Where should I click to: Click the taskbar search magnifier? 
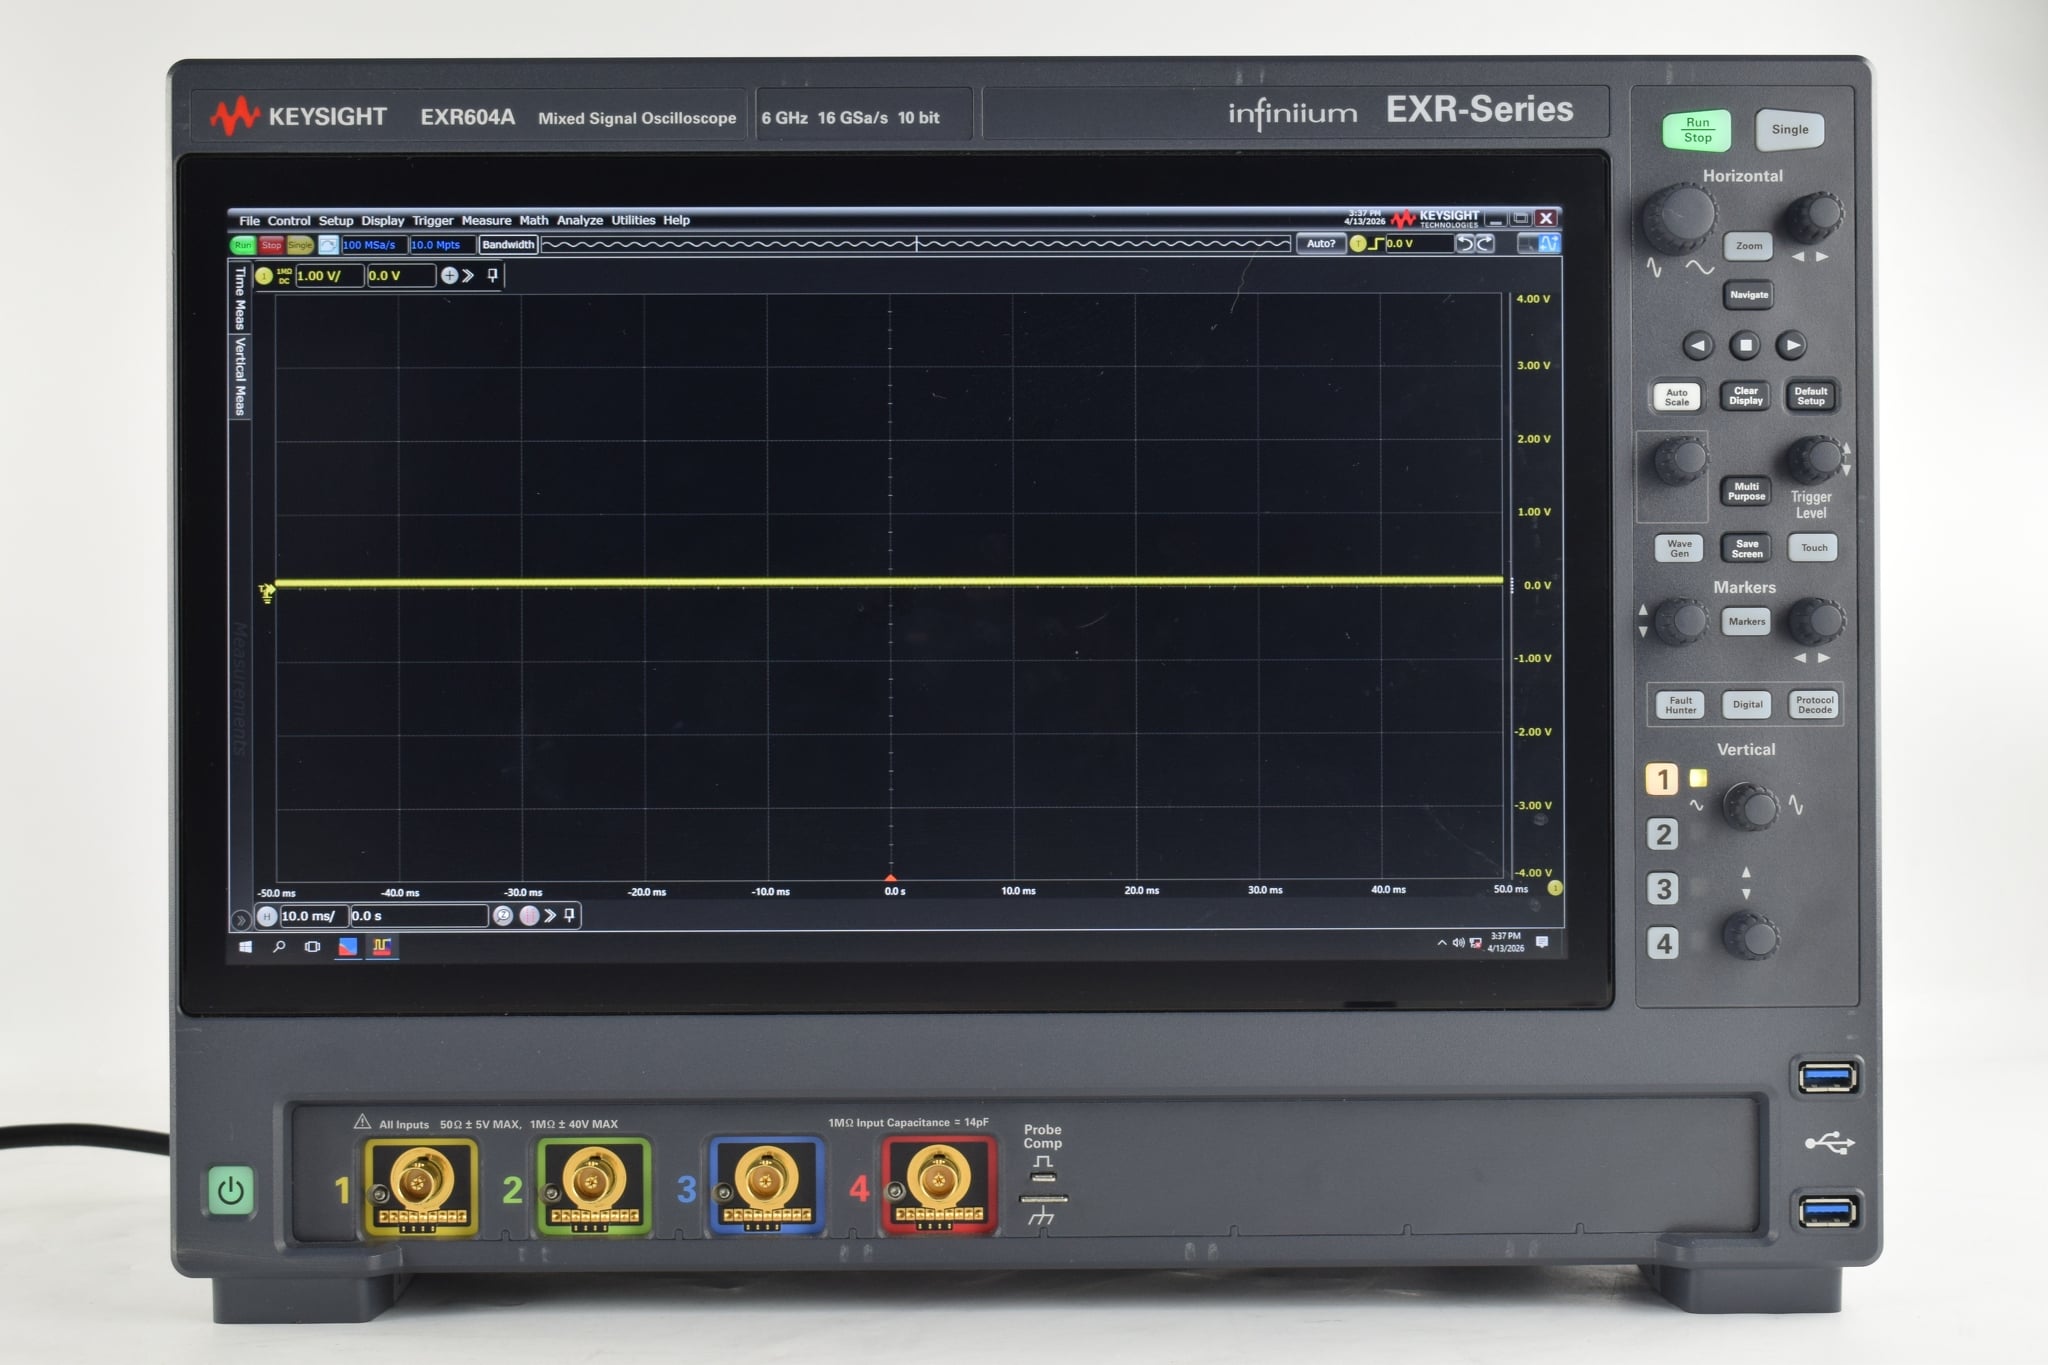(x=279, y=946)
